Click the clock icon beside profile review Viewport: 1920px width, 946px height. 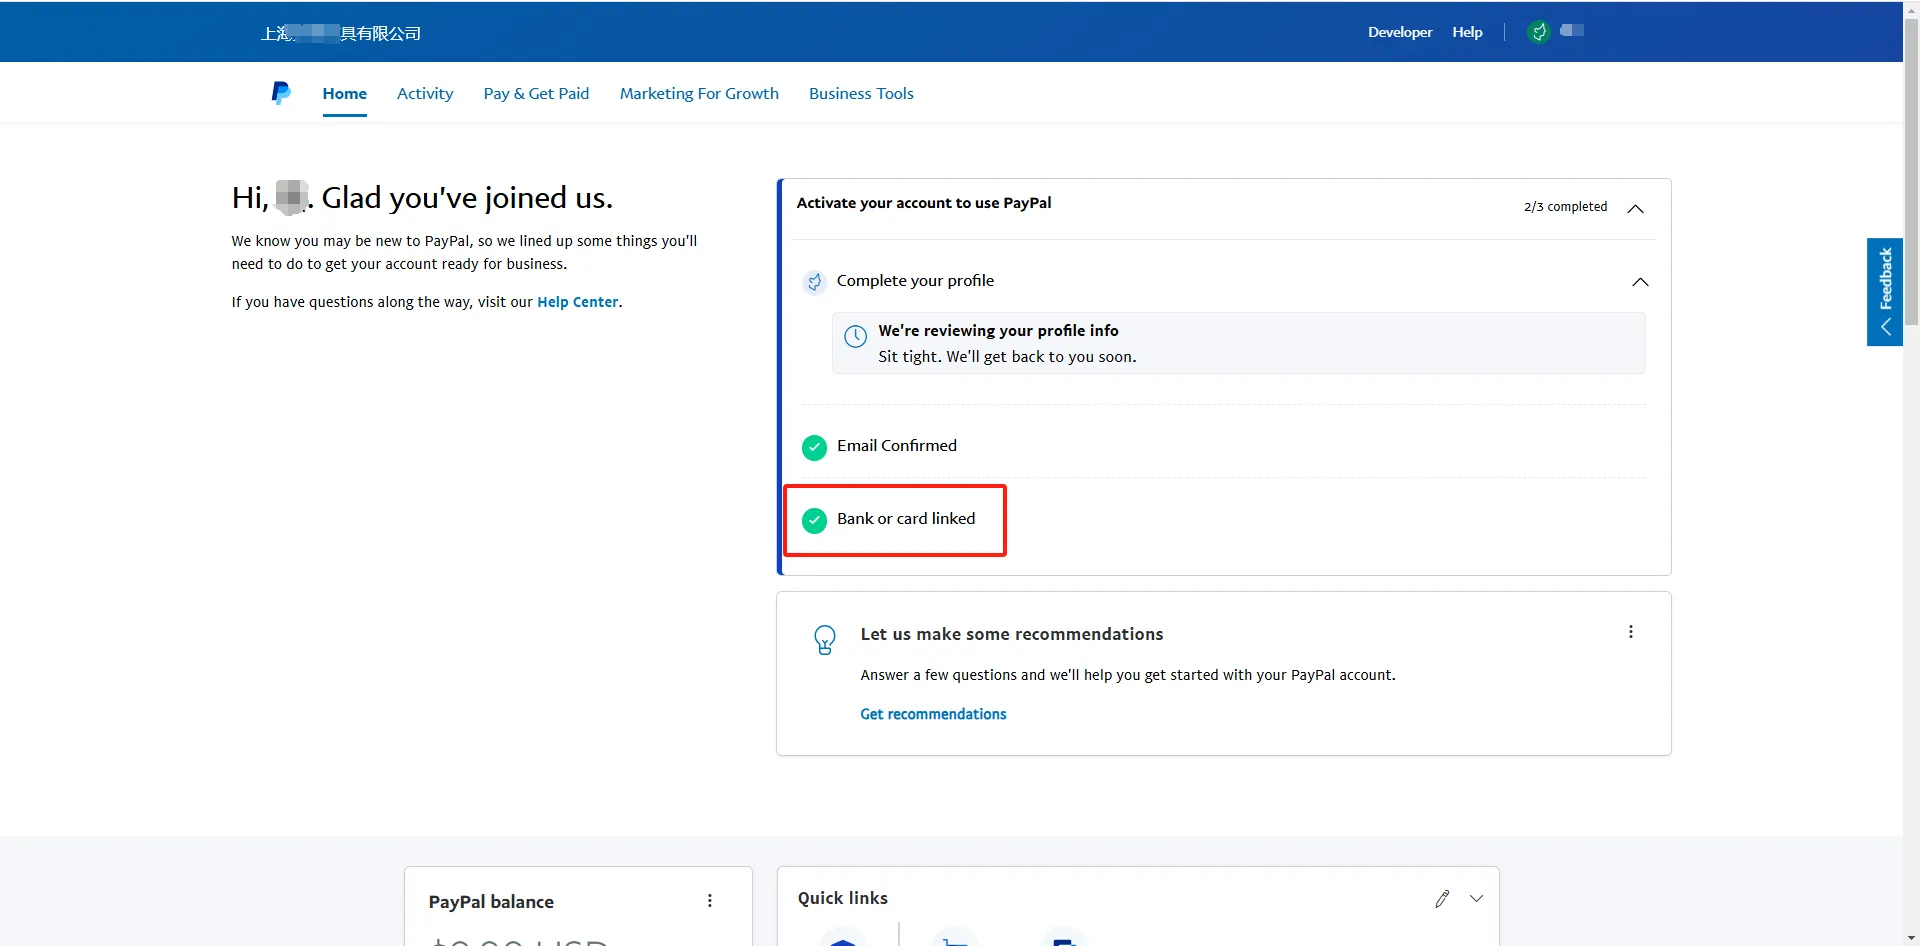tap(856, 337)
